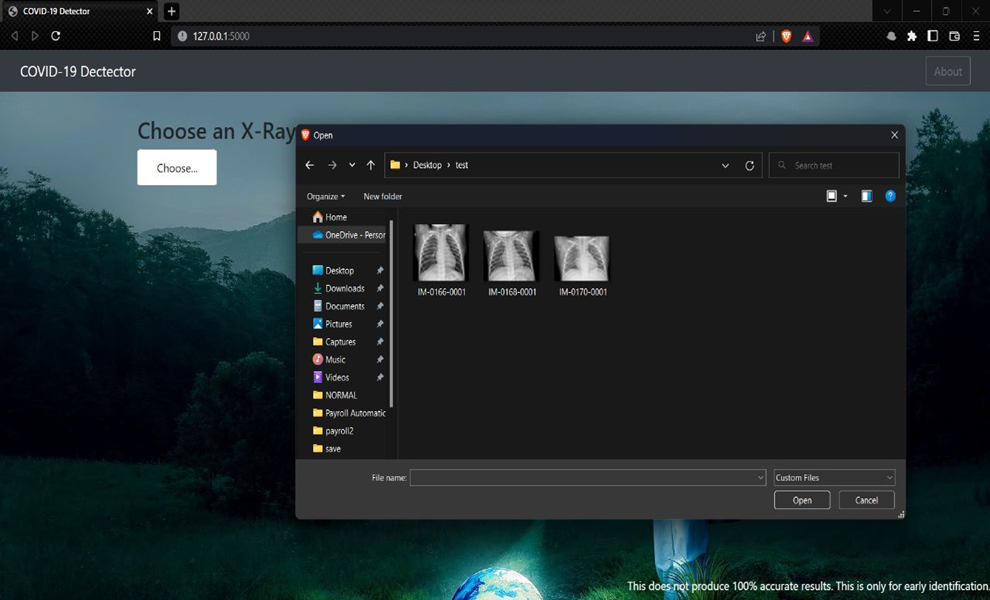The image size is (990, 600).
Task: Open the browser extensions puzzle icon
Action: (x=912, y=37)
